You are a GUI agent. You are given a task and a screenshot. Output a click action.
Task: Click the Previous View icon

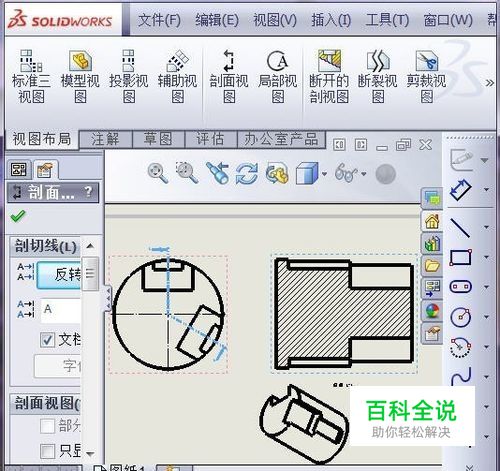pyautogui.click(x=217, y=173)
